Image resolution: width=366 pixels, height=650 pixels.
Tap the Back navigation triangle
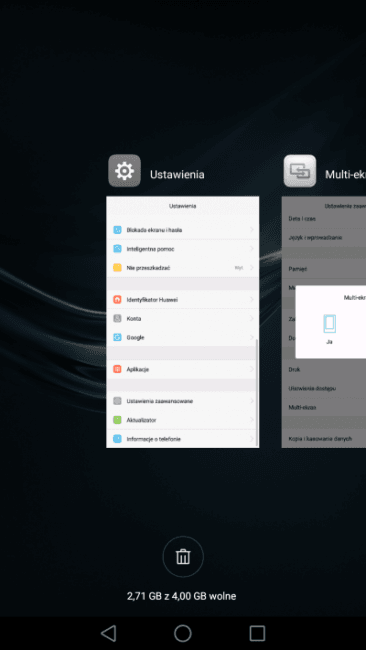109,633
